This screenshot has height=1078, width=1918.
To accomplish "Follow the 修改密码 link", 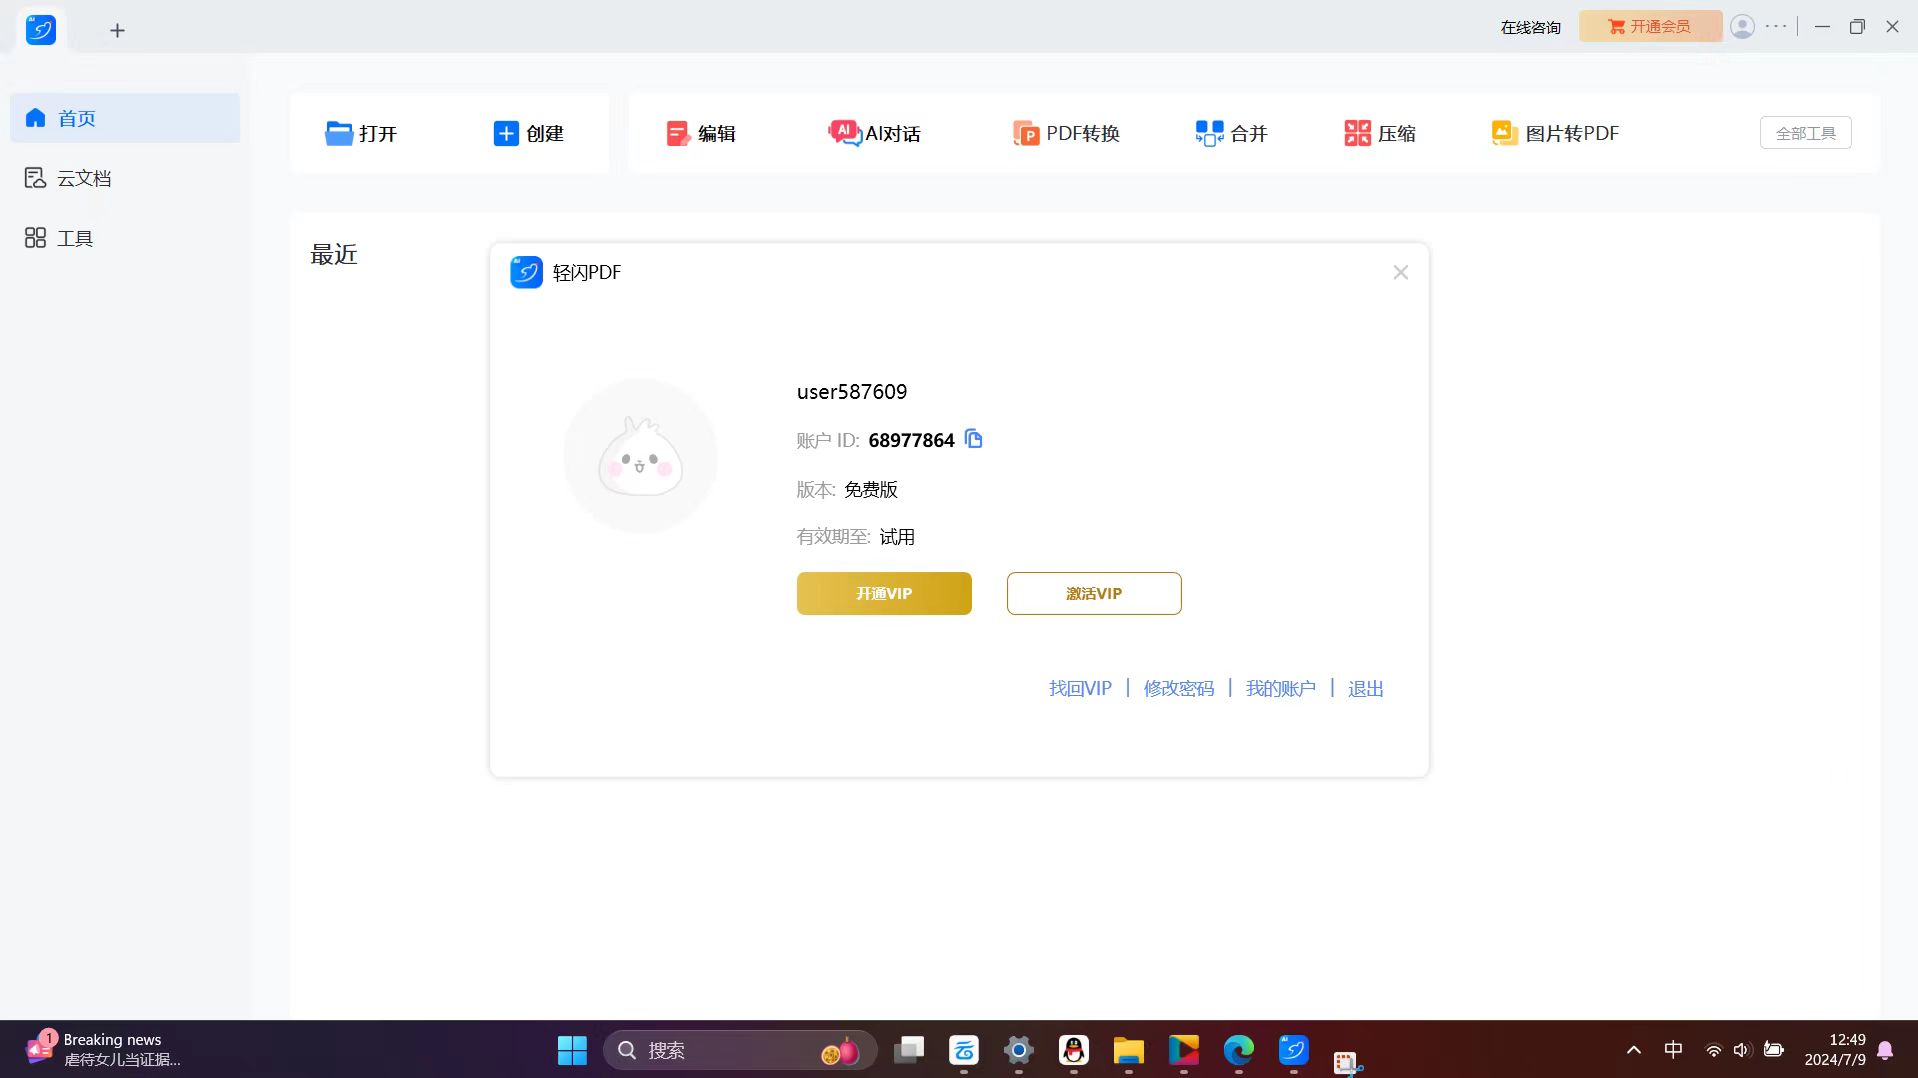I will pyautogui.click(x=1178, y=688).
